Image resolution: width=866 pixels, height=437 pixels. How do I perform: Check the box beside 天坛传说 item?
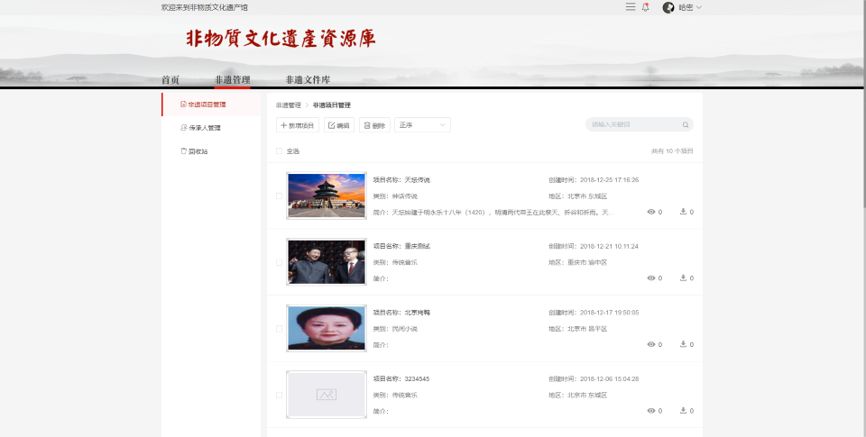click(x=279, y=196)
